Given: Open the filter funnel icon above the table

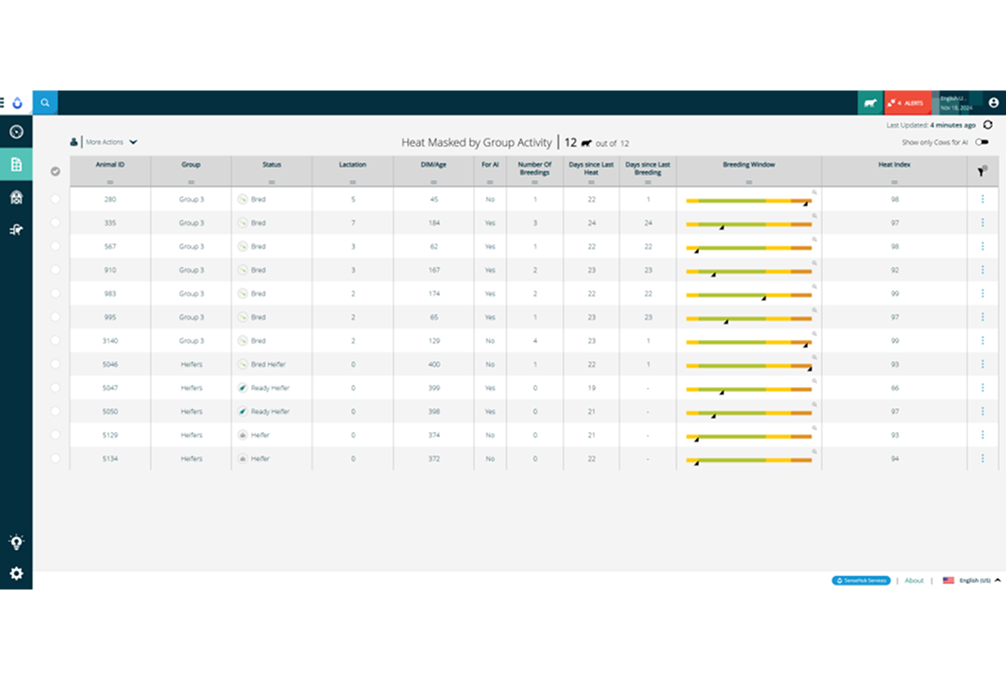Looking at the screenshot, I should pos(980,170).
